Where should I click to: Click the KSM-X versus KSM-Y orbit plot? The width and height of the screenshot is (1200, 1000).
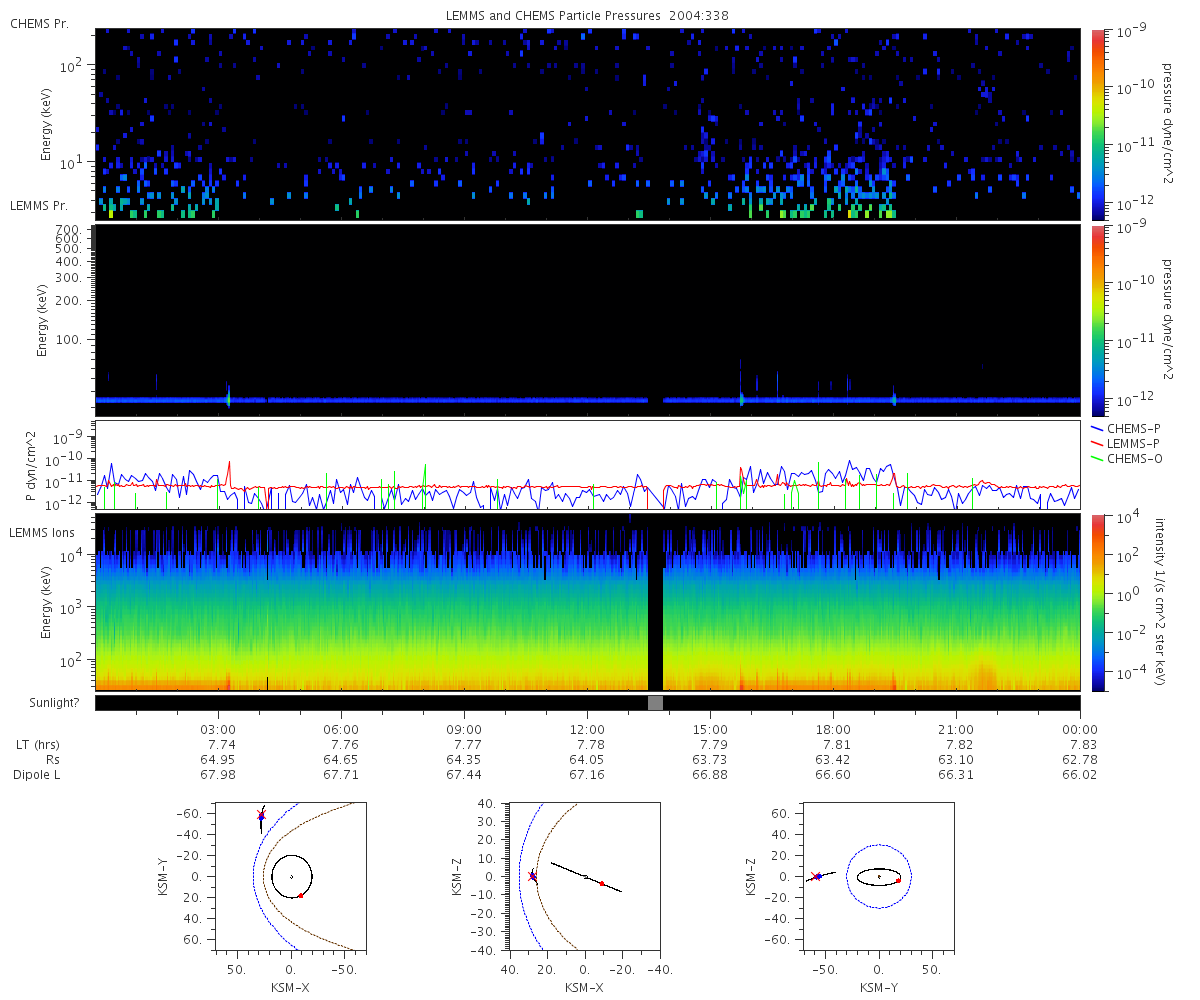(x=290, y=875)
